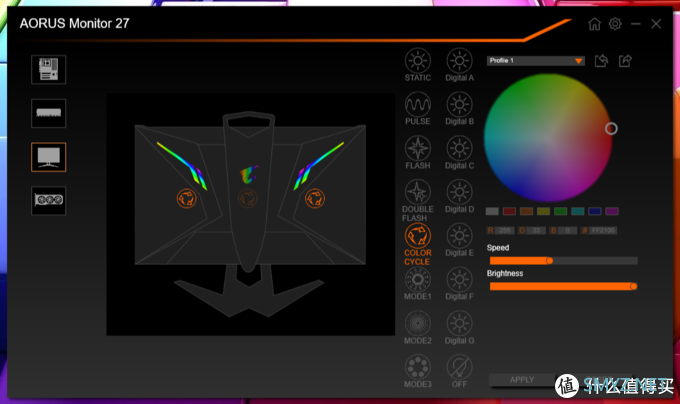Select the teal color swatch

click(578, 211)
